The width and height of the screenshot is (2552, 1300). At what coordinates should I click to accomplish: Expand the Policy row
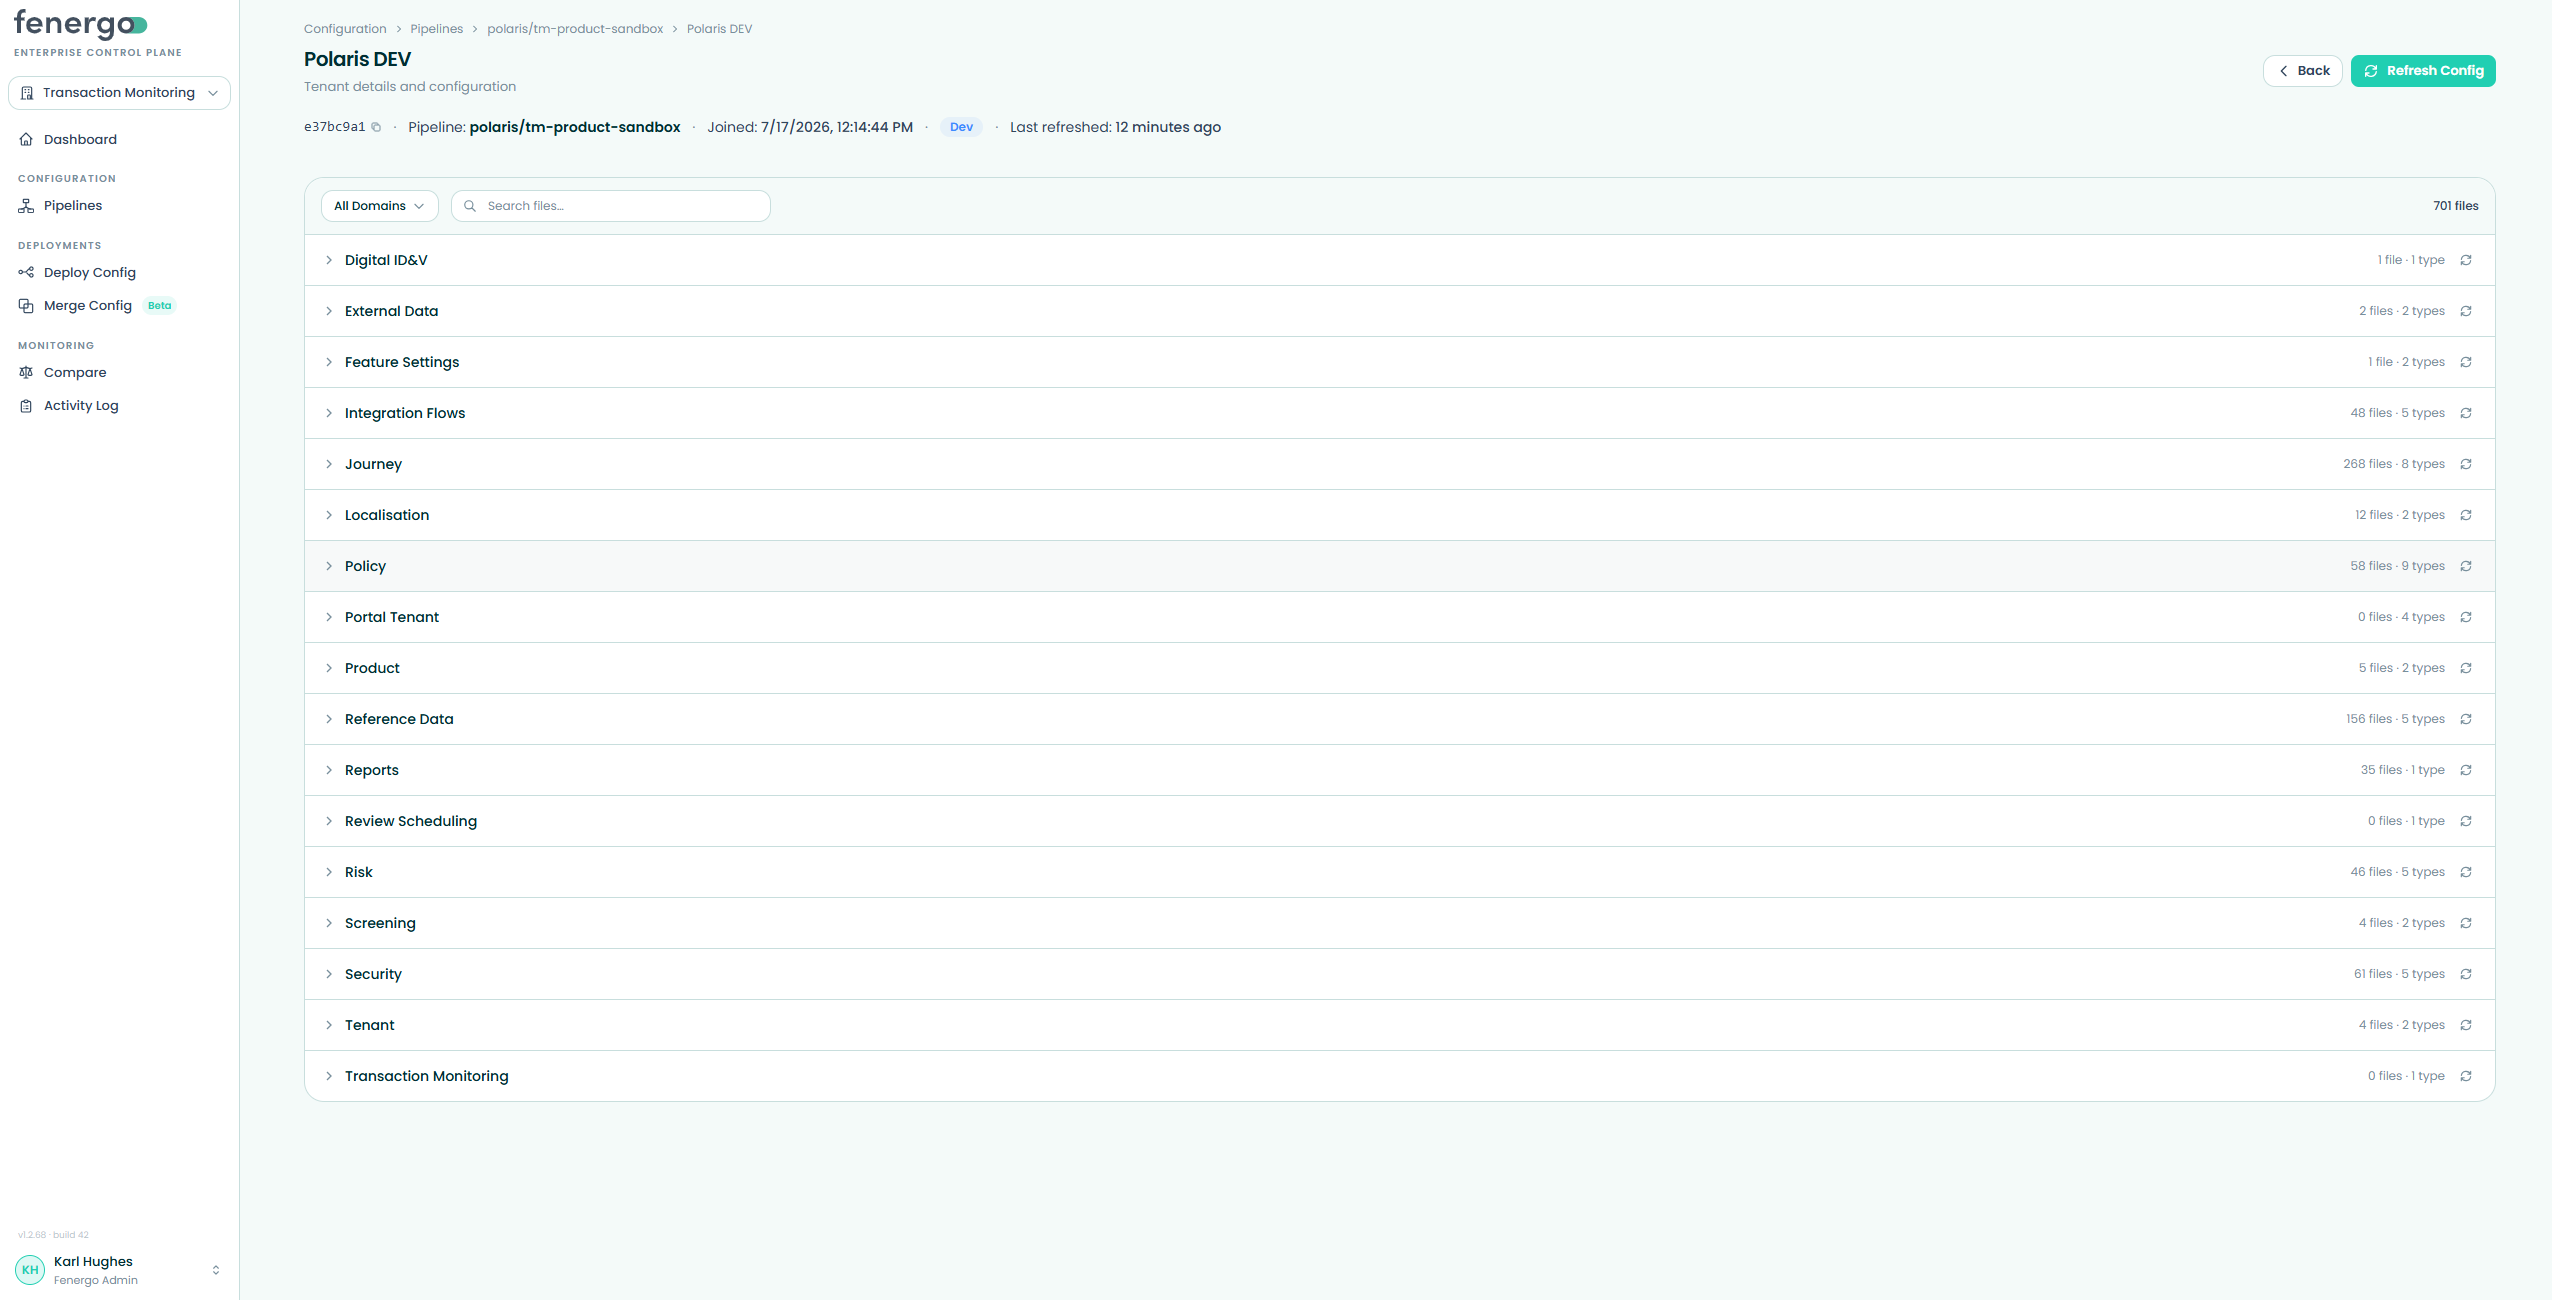click(x=329, y=566)
